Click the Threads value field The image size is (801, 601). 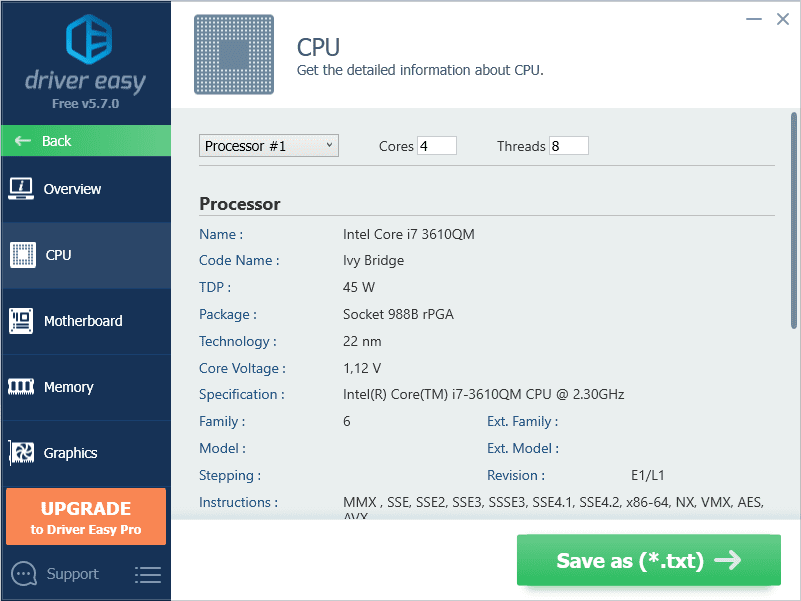(568, 146)
